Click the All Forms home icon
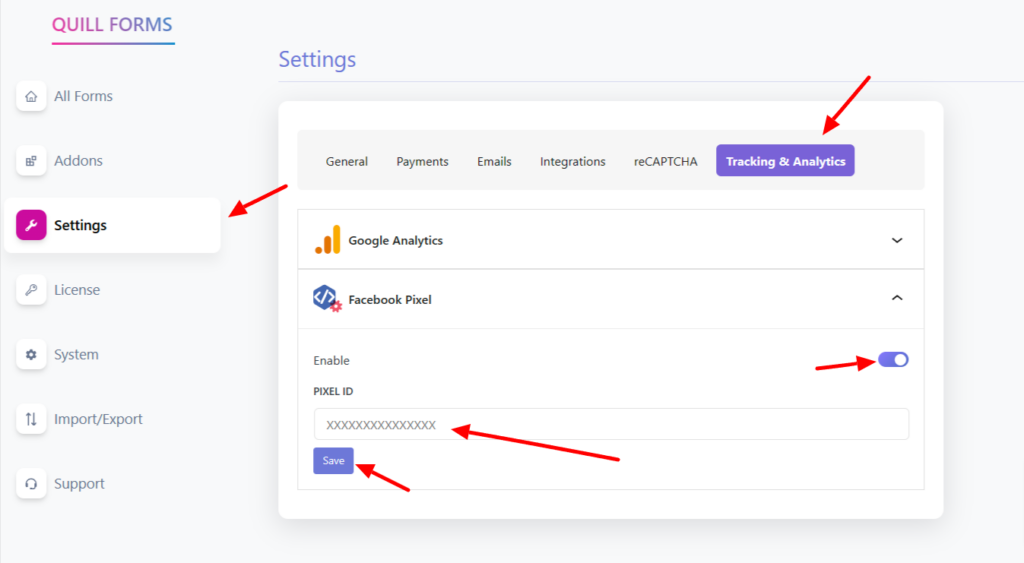This screenshot has height=563, width=1024. (x=31, y=96)
